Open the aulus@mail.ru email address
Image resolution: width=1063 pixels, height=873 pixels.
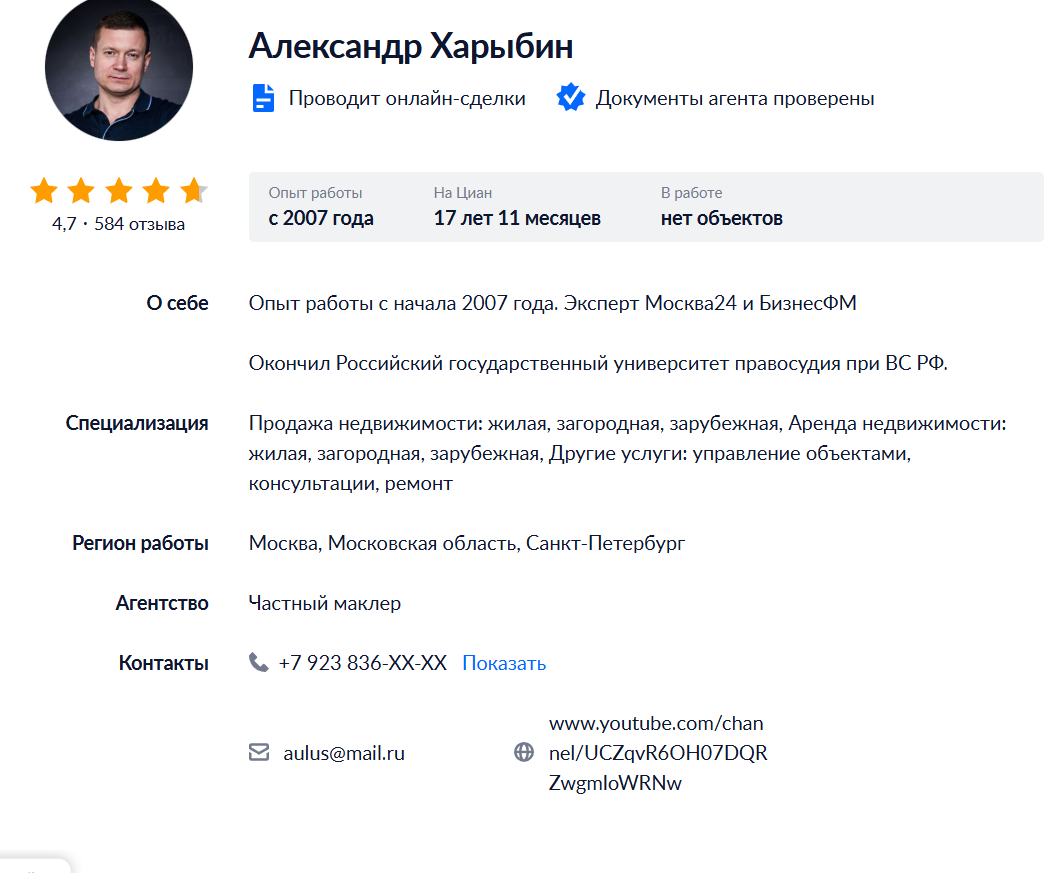(x=344, y=753)
